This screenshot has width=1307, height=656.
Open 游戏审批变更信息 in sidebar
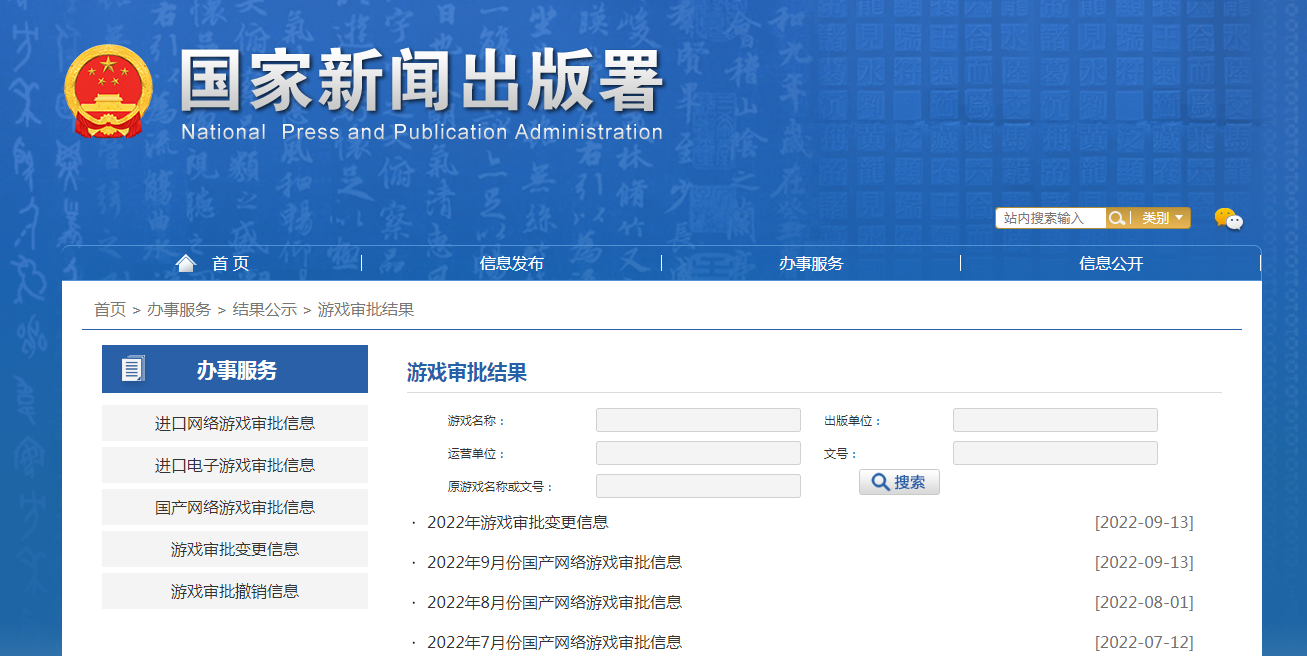[x=235, y=549]
